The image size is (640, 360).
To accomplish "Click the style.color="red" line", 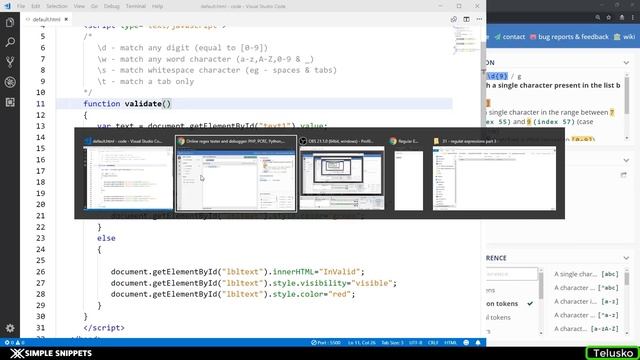I will [233, 294].
